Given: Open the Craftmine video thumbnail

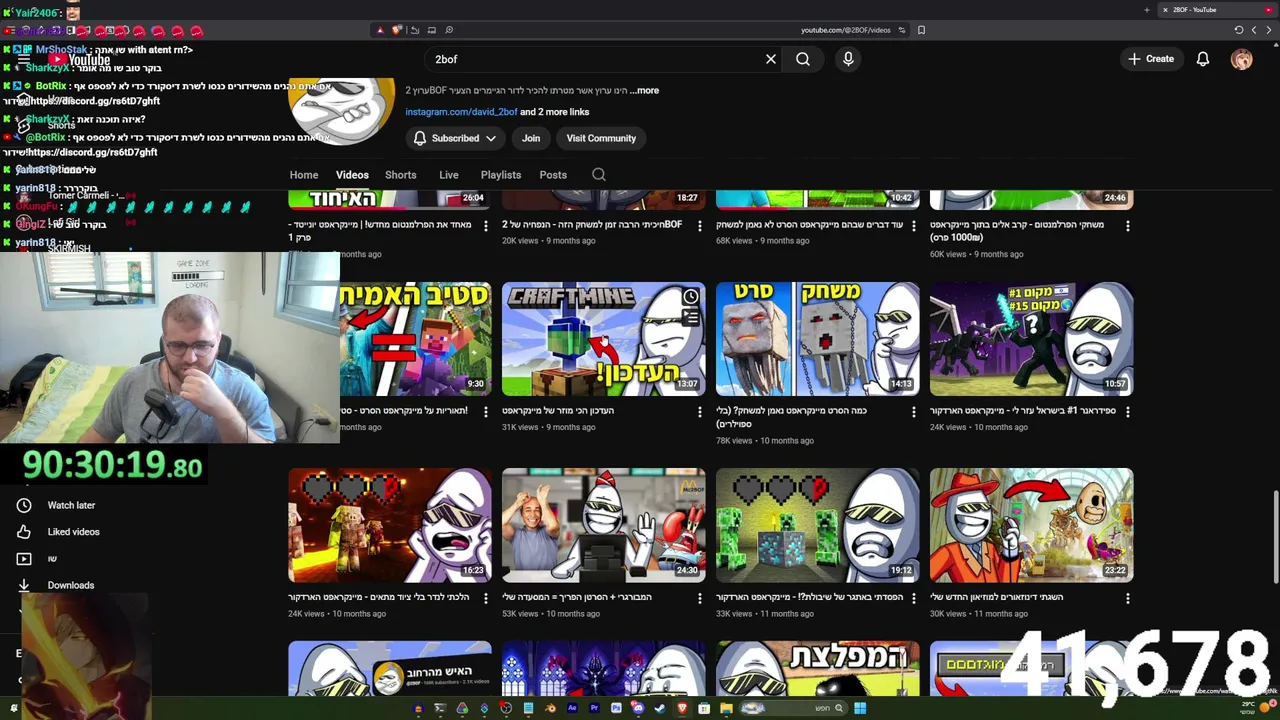Looking at the screenshot, I should [603, 339].
